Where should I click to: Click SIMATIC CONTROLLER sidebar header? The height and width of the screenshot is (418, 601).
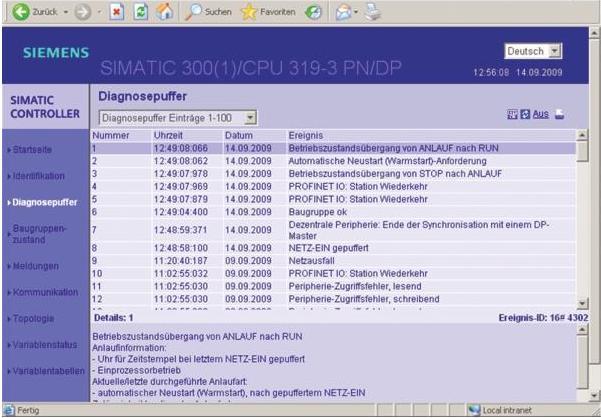point(45,107)
